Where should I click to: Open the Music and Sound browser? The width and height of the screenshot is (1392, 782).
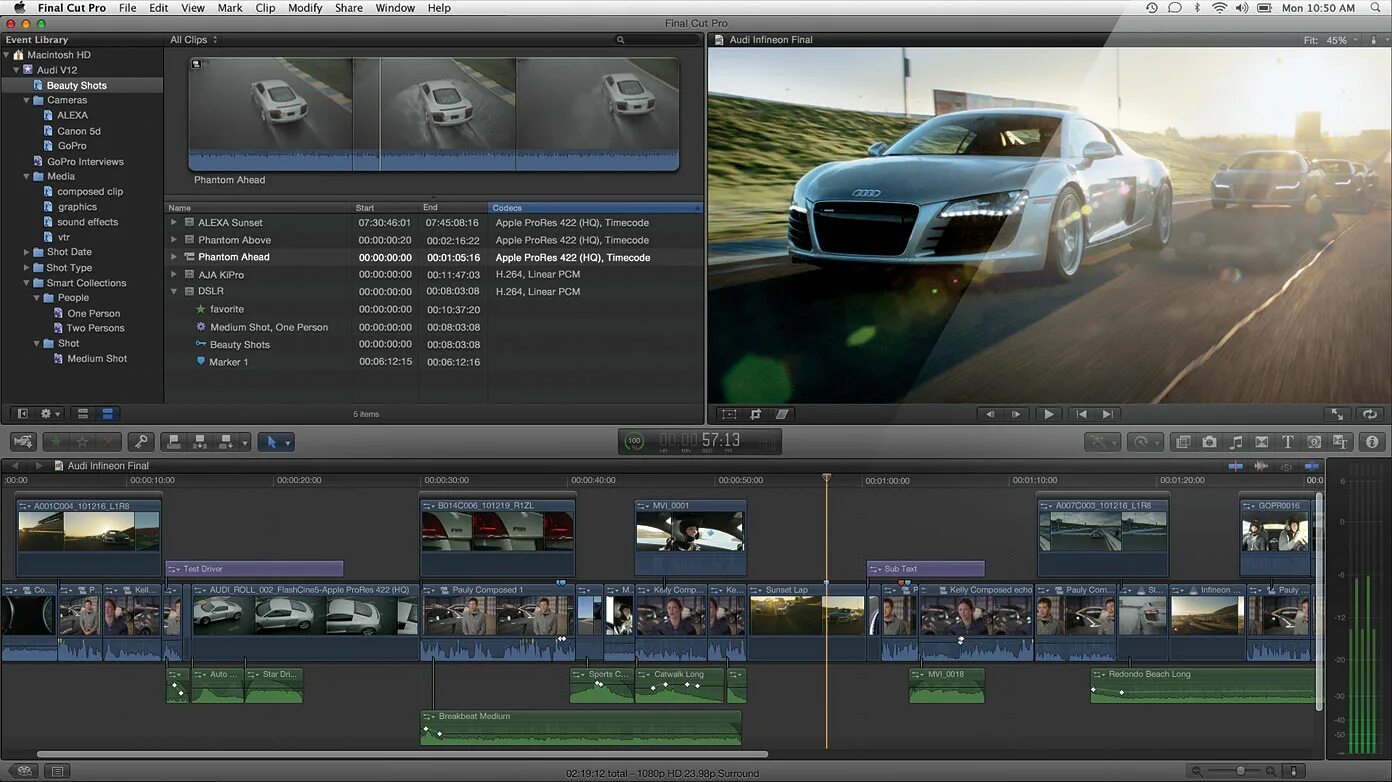1236,442
